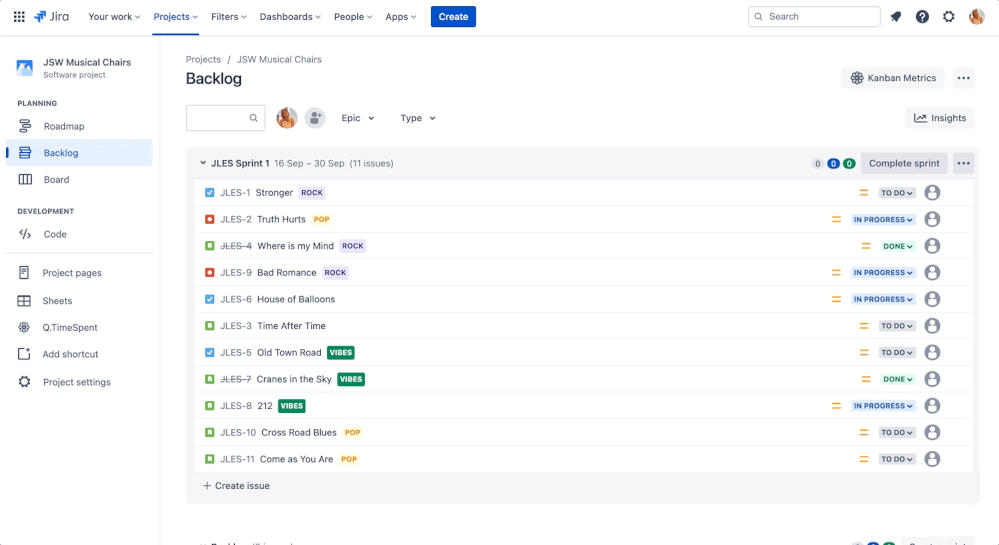This screenshot has width=999, height=545.
Task: Filter by the user avatar next to search
Action: pyautogui.click(x=287, y=118)
